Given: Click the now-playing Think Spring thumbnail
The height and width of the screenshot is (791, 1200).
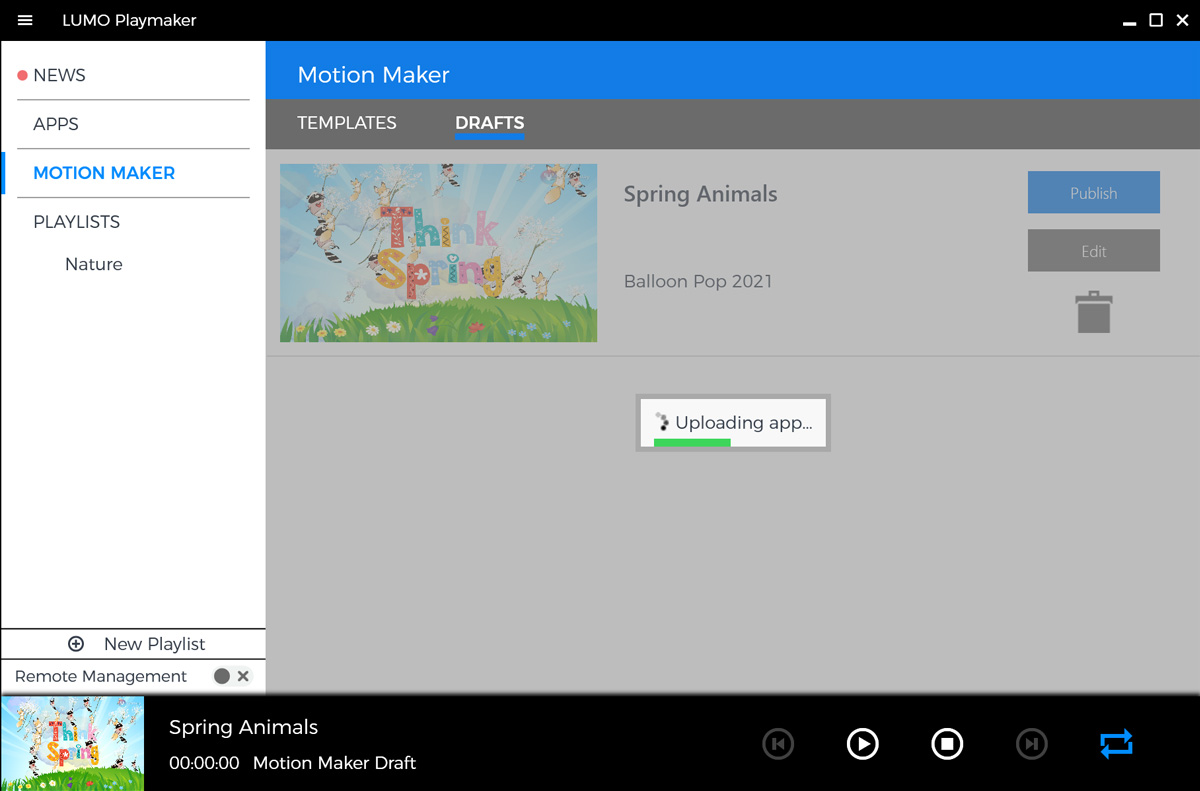Looking at the screenshot, I should pyautogui.click(x=73, y=744).
